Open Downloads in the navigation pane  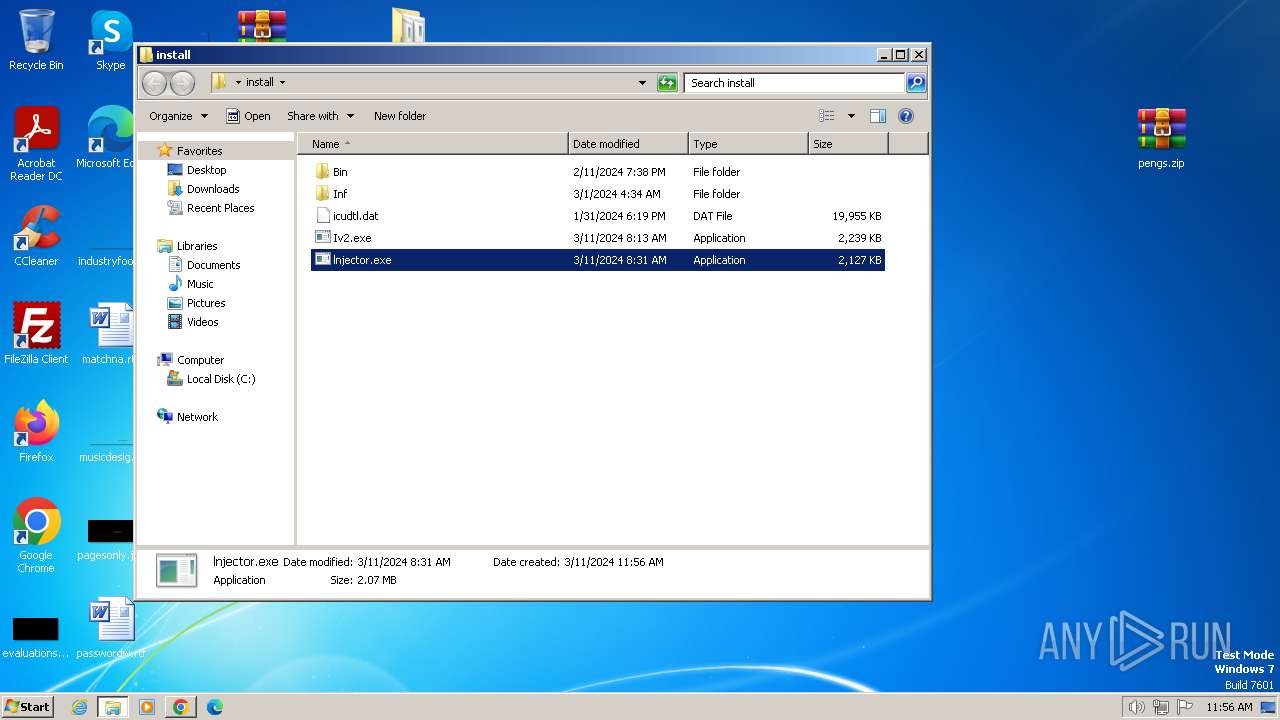click(x=213, y=189)
